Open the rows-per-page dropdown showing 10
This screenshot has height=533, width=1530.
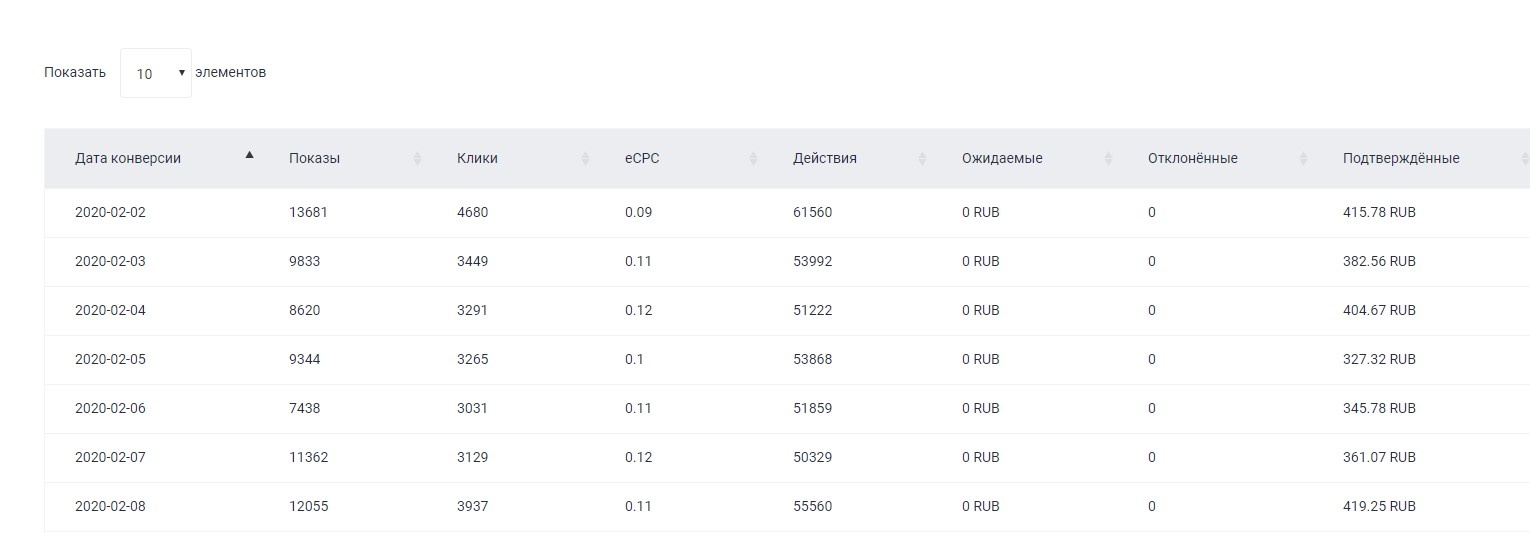[x=156, y=73]
